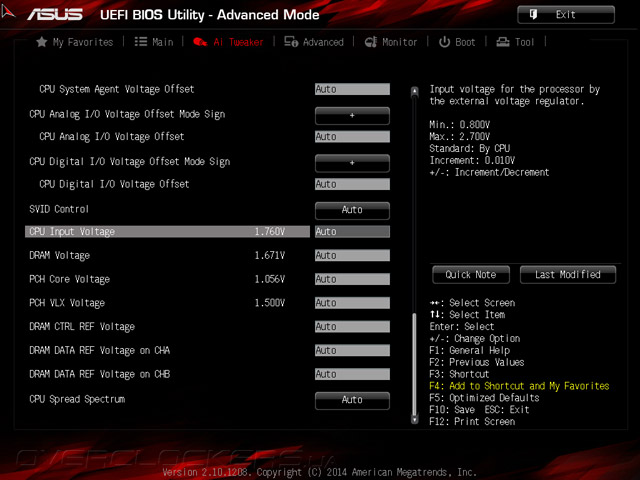Click scrollbar down arrow
The width and height of the screenshot is (640, 480).
point(415,419)
